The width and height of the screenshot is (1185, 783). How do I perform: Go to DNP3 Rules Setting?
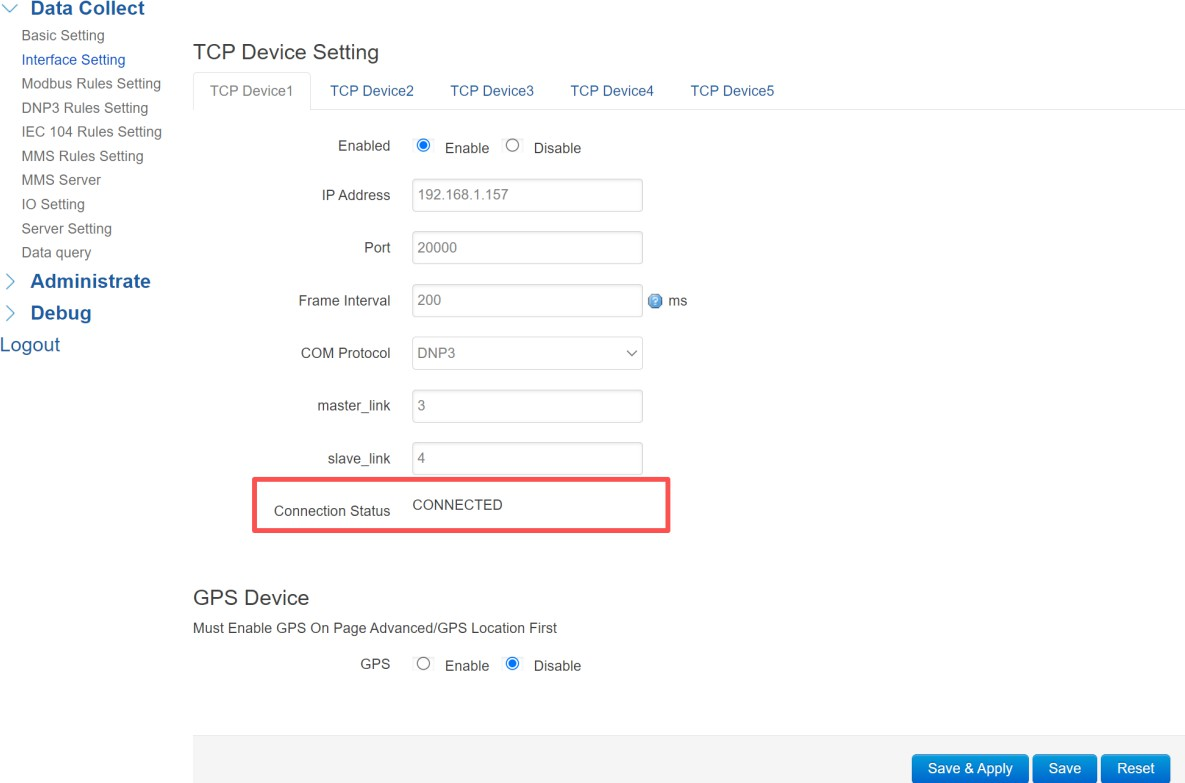84,108
